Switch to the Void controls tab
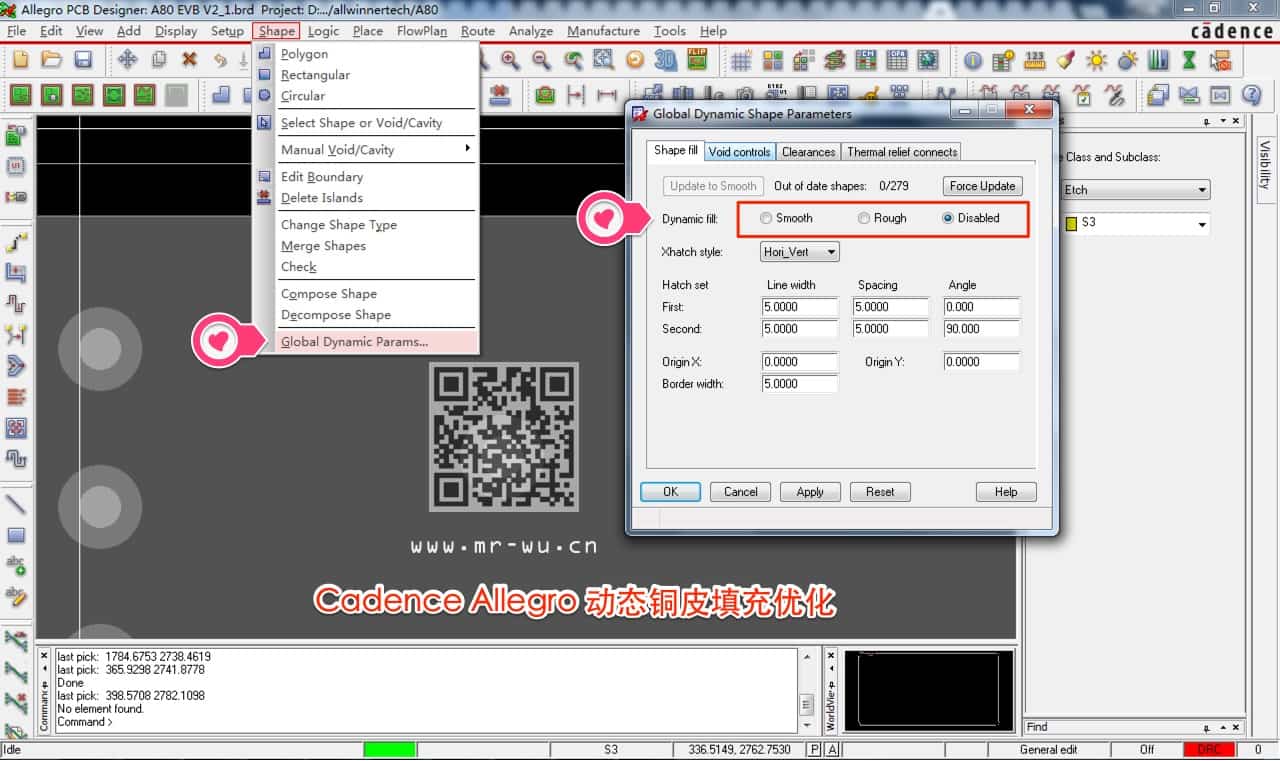Image resolution: width=1280 pixels, height=761 pixels. (x=739, y=152)
